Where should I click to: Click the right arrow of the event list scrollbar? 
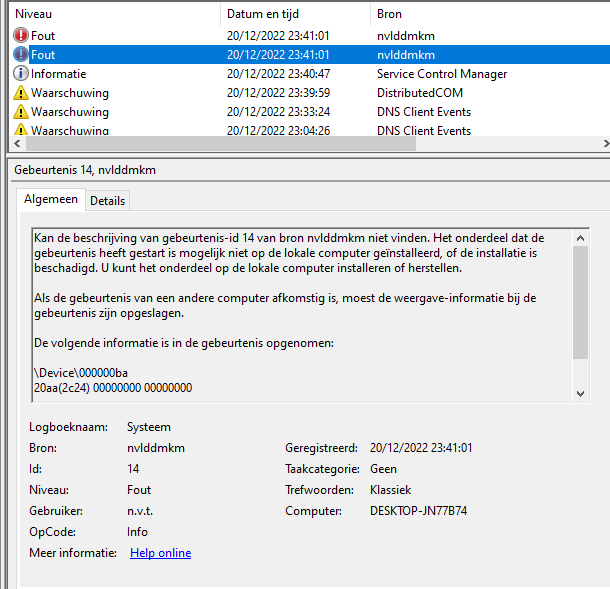pyautogui.click(x=604, y=144)
